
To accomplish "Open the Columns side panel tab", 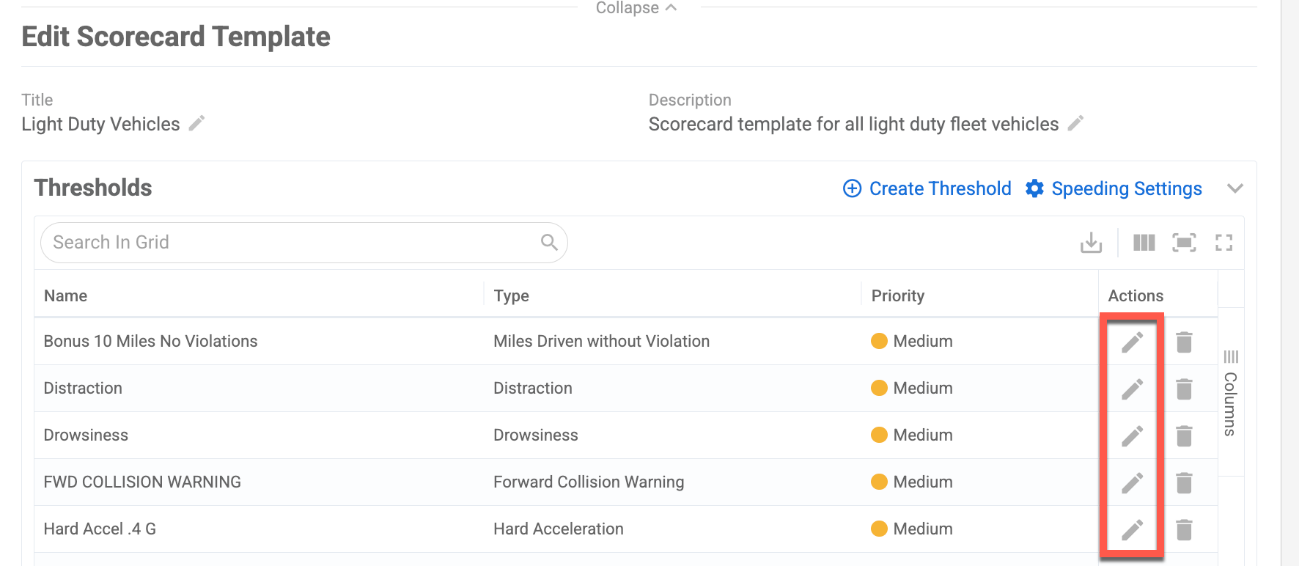I will (1231, 392).
